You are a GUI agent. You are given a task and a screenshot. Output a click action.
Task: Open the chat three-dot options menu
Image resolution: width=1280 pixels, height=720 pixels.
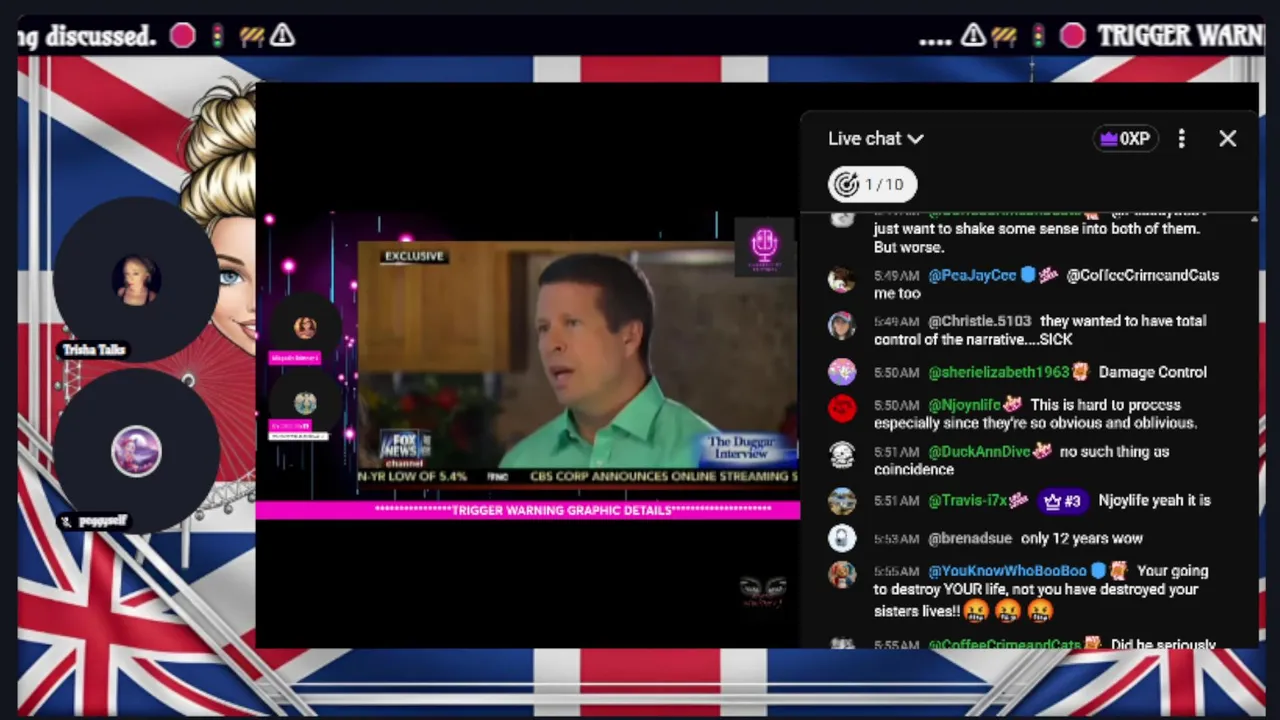tap(1181, 139)
